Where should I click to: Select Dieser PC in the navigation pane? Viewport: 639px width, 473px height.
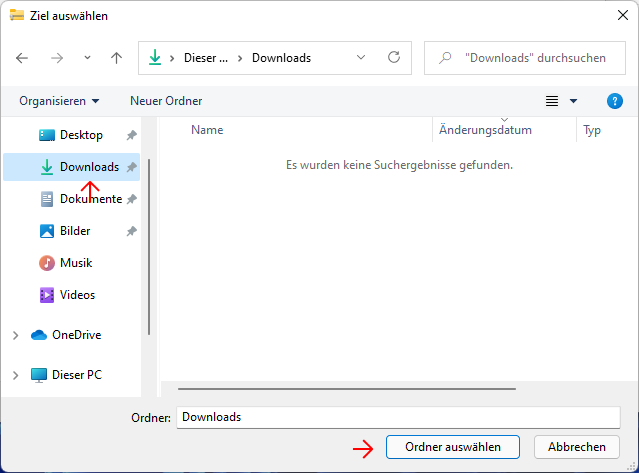pos(77,375)
